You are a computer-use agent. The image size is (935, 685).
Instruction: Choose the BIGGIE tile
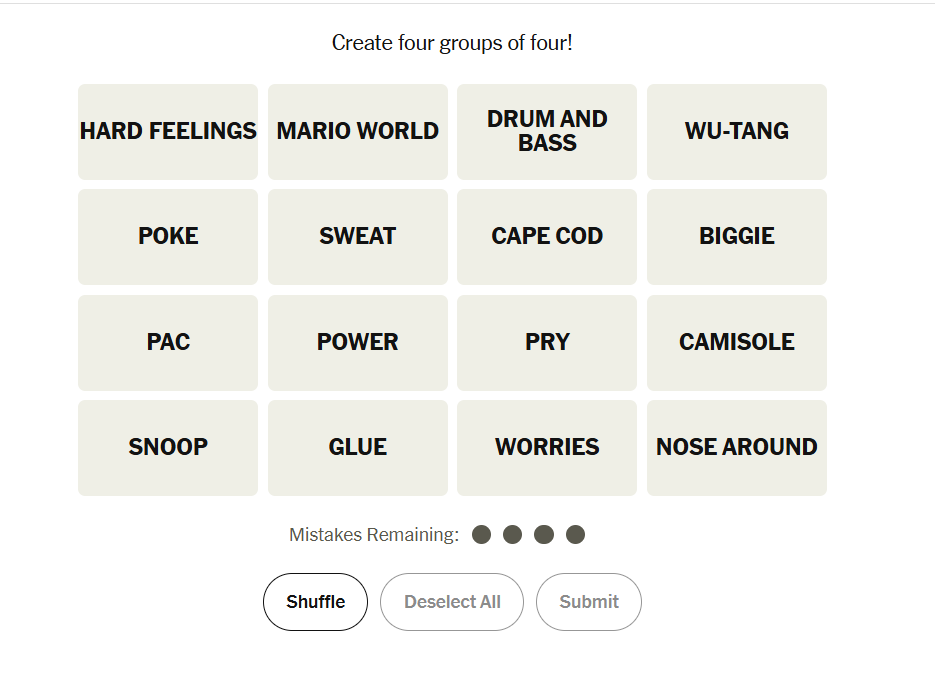[x=737, y=237]
